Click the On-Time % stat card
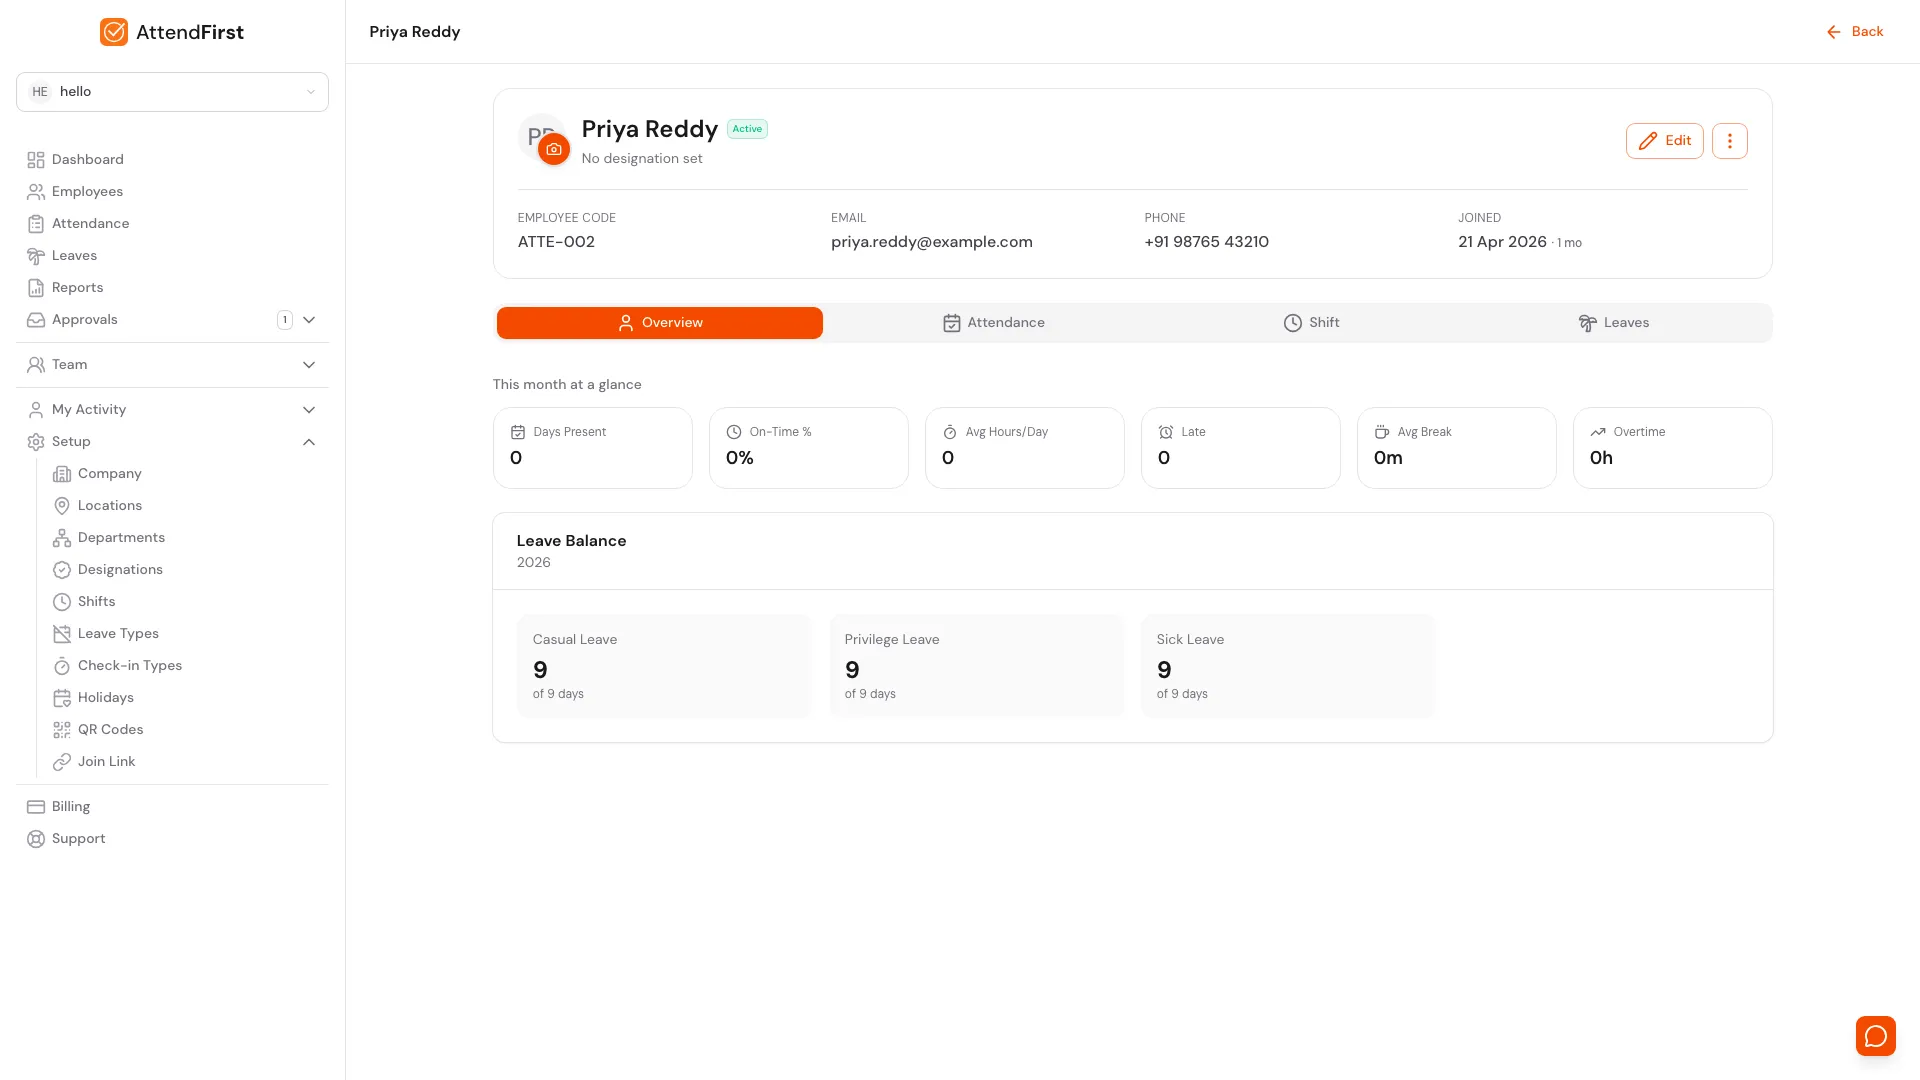Image resolution: width=1920 pixels, height=1080 pixels. click(809, 448)
